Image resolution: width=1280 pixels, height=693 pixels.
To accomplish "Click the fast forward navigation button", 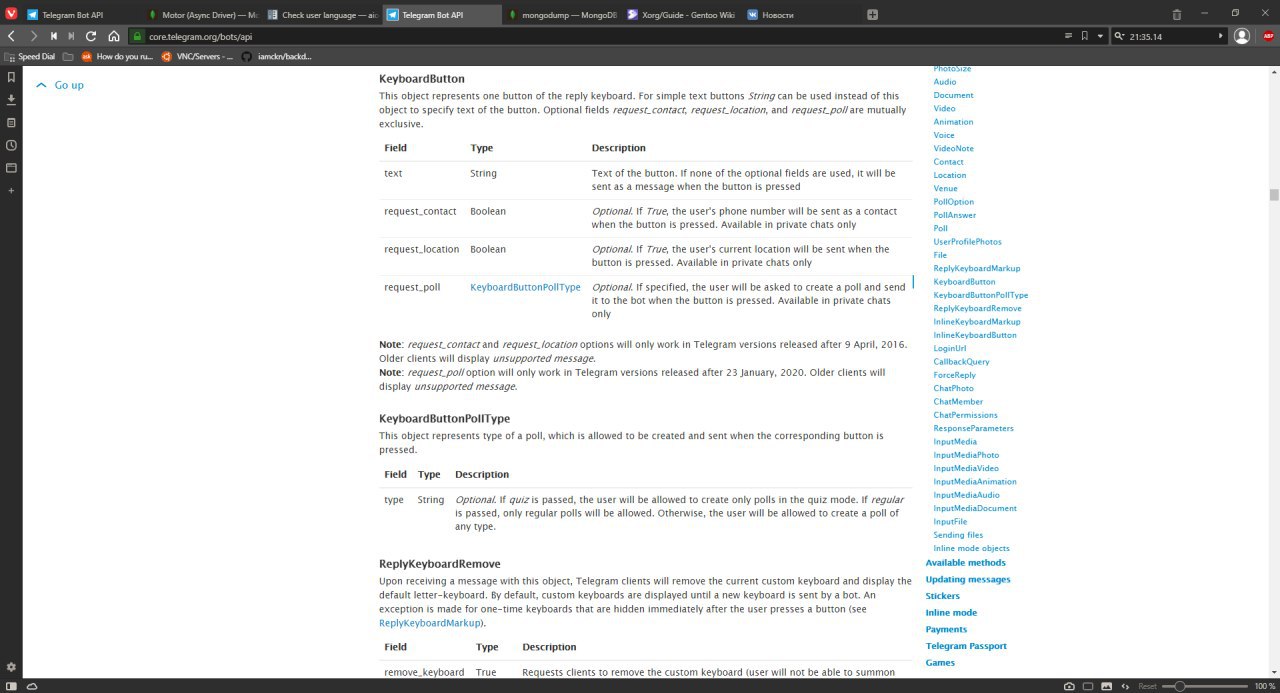I will click(71, 36).
